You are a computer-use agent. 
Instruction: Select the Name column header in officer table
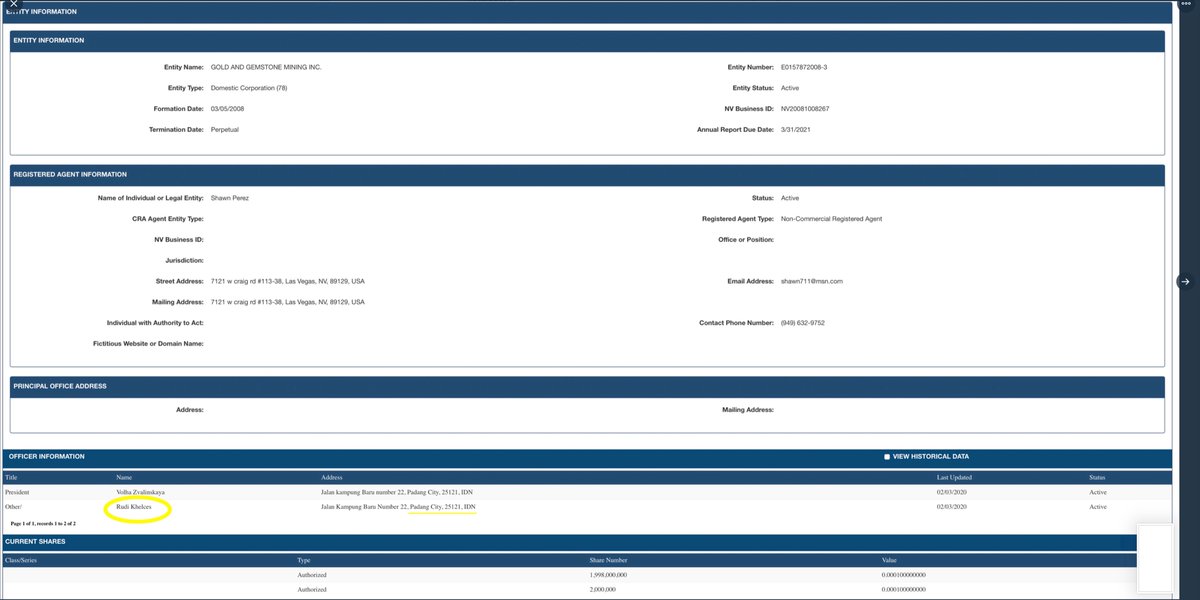tap(124, 478)
